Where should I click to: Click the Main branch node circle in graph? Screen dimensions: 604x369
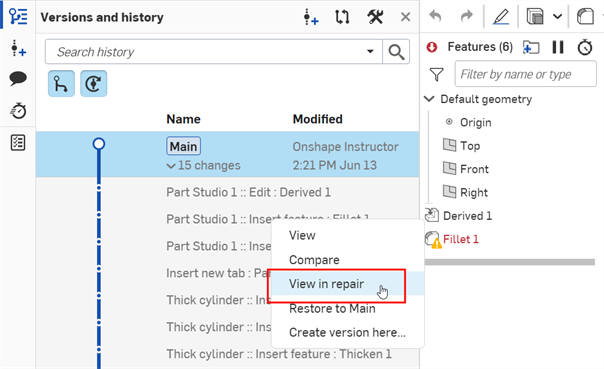99,144
